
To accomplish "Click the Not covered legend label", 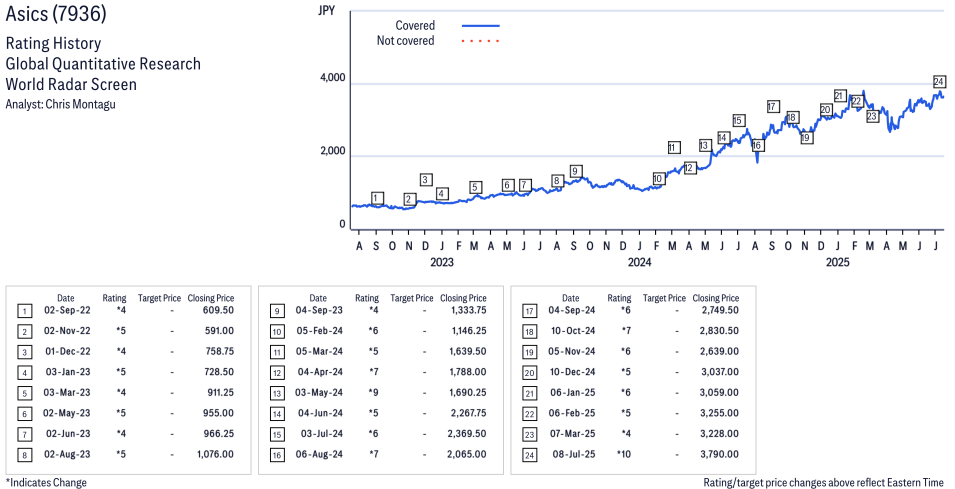I will pyautogui.click(x=406, y=41).
